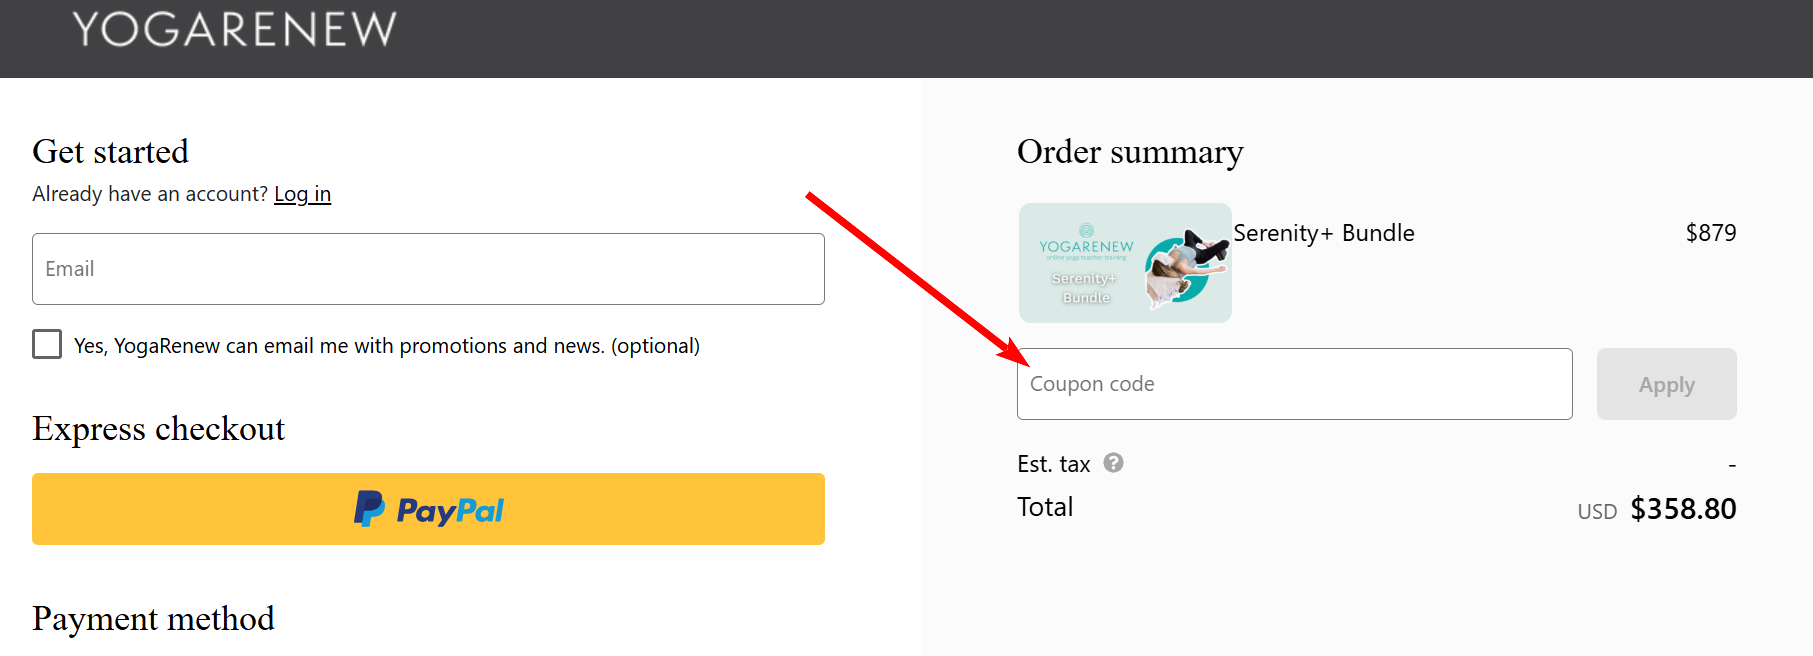This screenshot has width=1813, height=656.
Task: Start express checkout with PayPal
Action: tap(428, 509)
